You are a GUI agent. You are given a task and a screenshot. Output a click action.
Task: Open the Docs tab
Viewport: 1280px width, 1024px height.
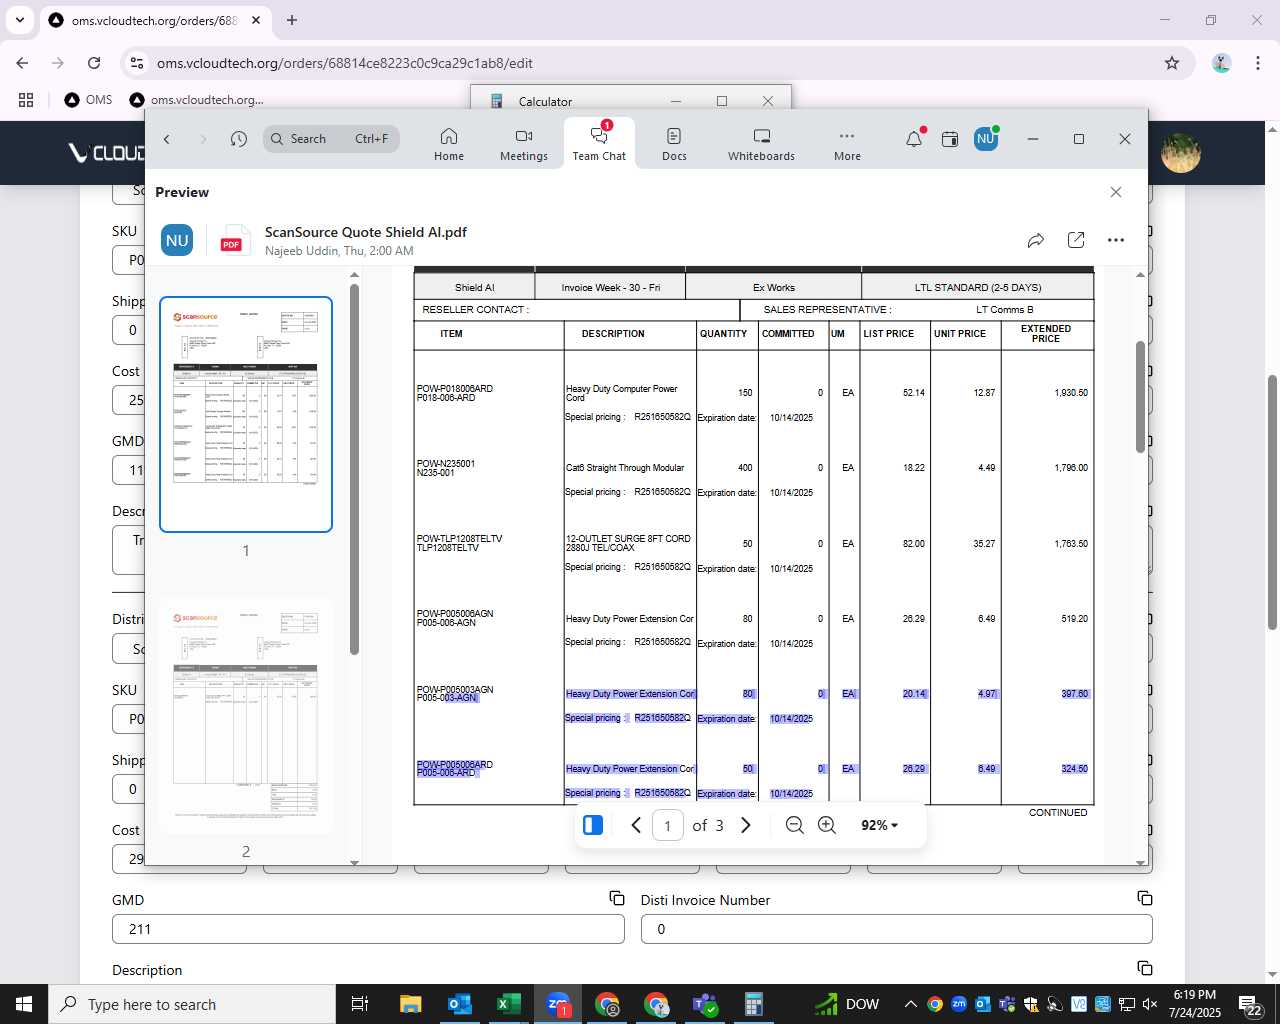coord(674,144)
